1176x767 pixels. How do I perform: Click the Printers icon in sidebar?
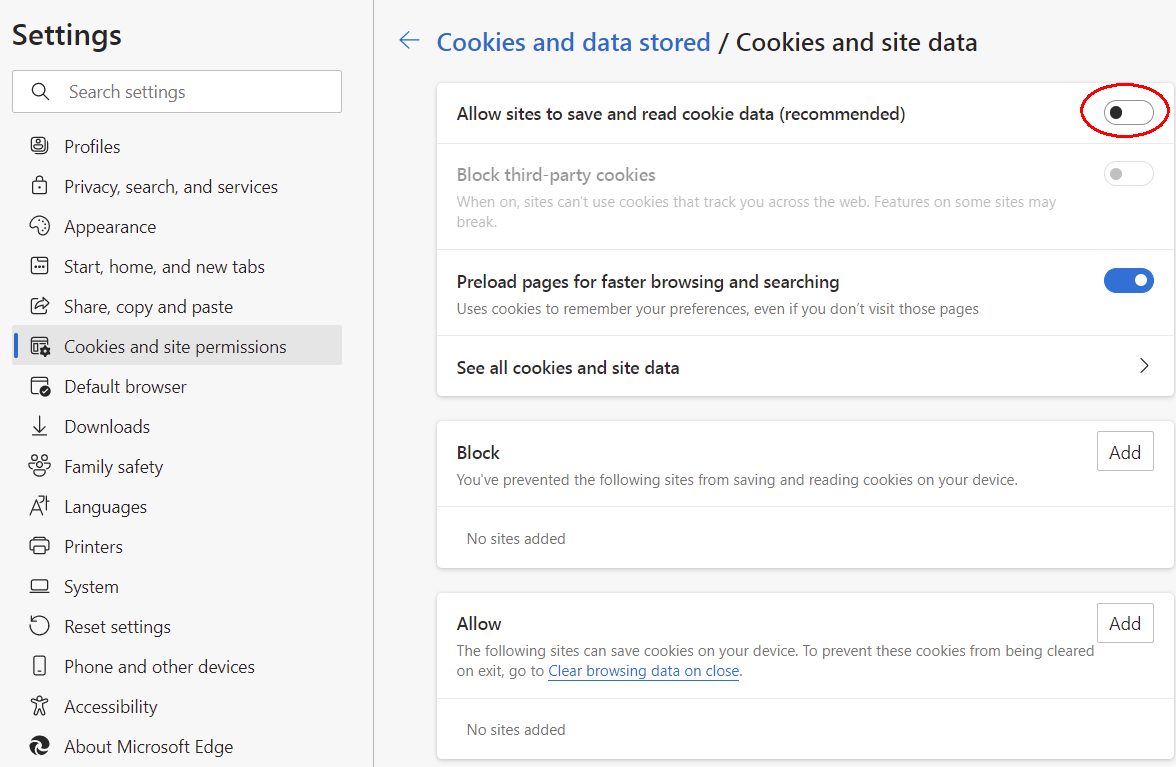point(40,546)
